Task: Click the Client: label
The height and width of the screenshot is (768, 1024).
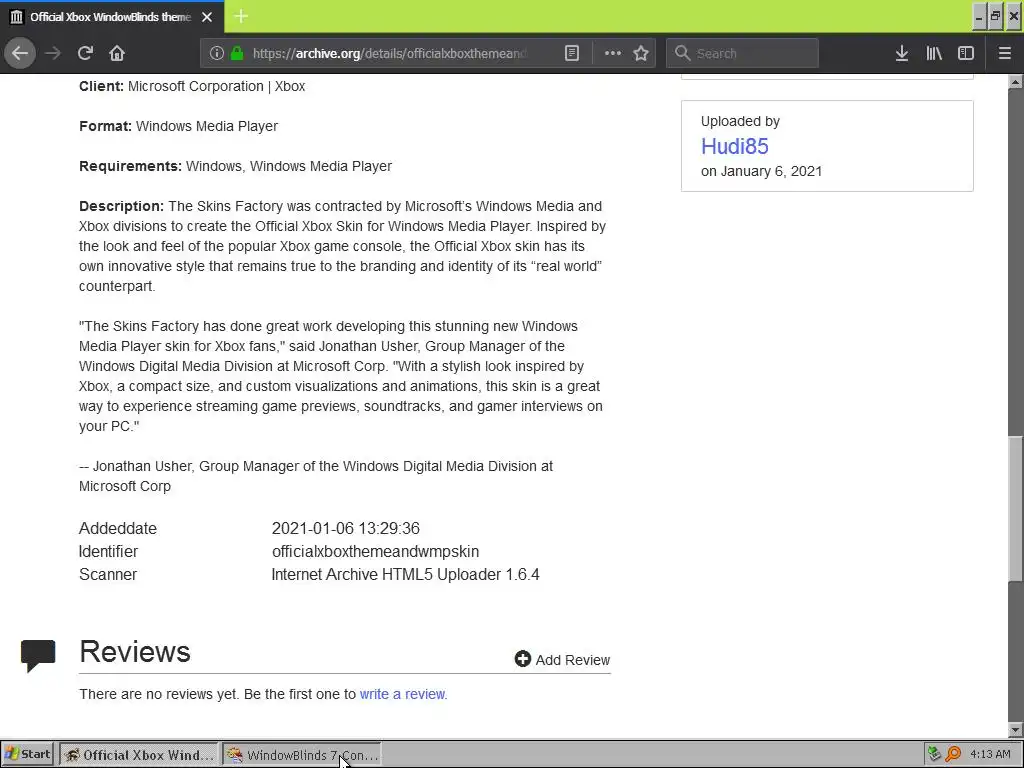Action: click(x=101, y=86)
